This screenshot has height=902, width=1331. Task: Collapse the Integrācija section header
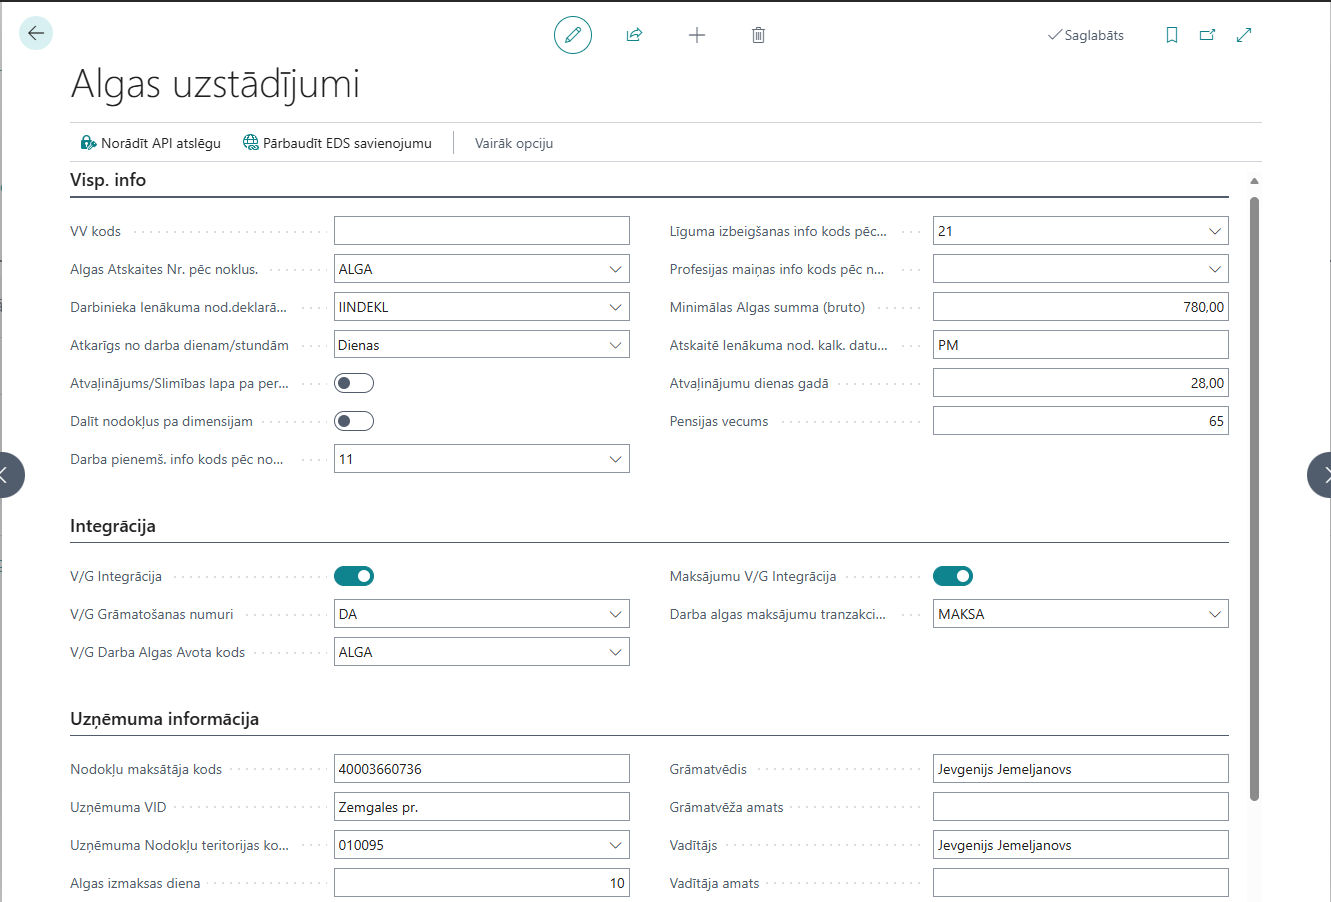coord(113,526)
